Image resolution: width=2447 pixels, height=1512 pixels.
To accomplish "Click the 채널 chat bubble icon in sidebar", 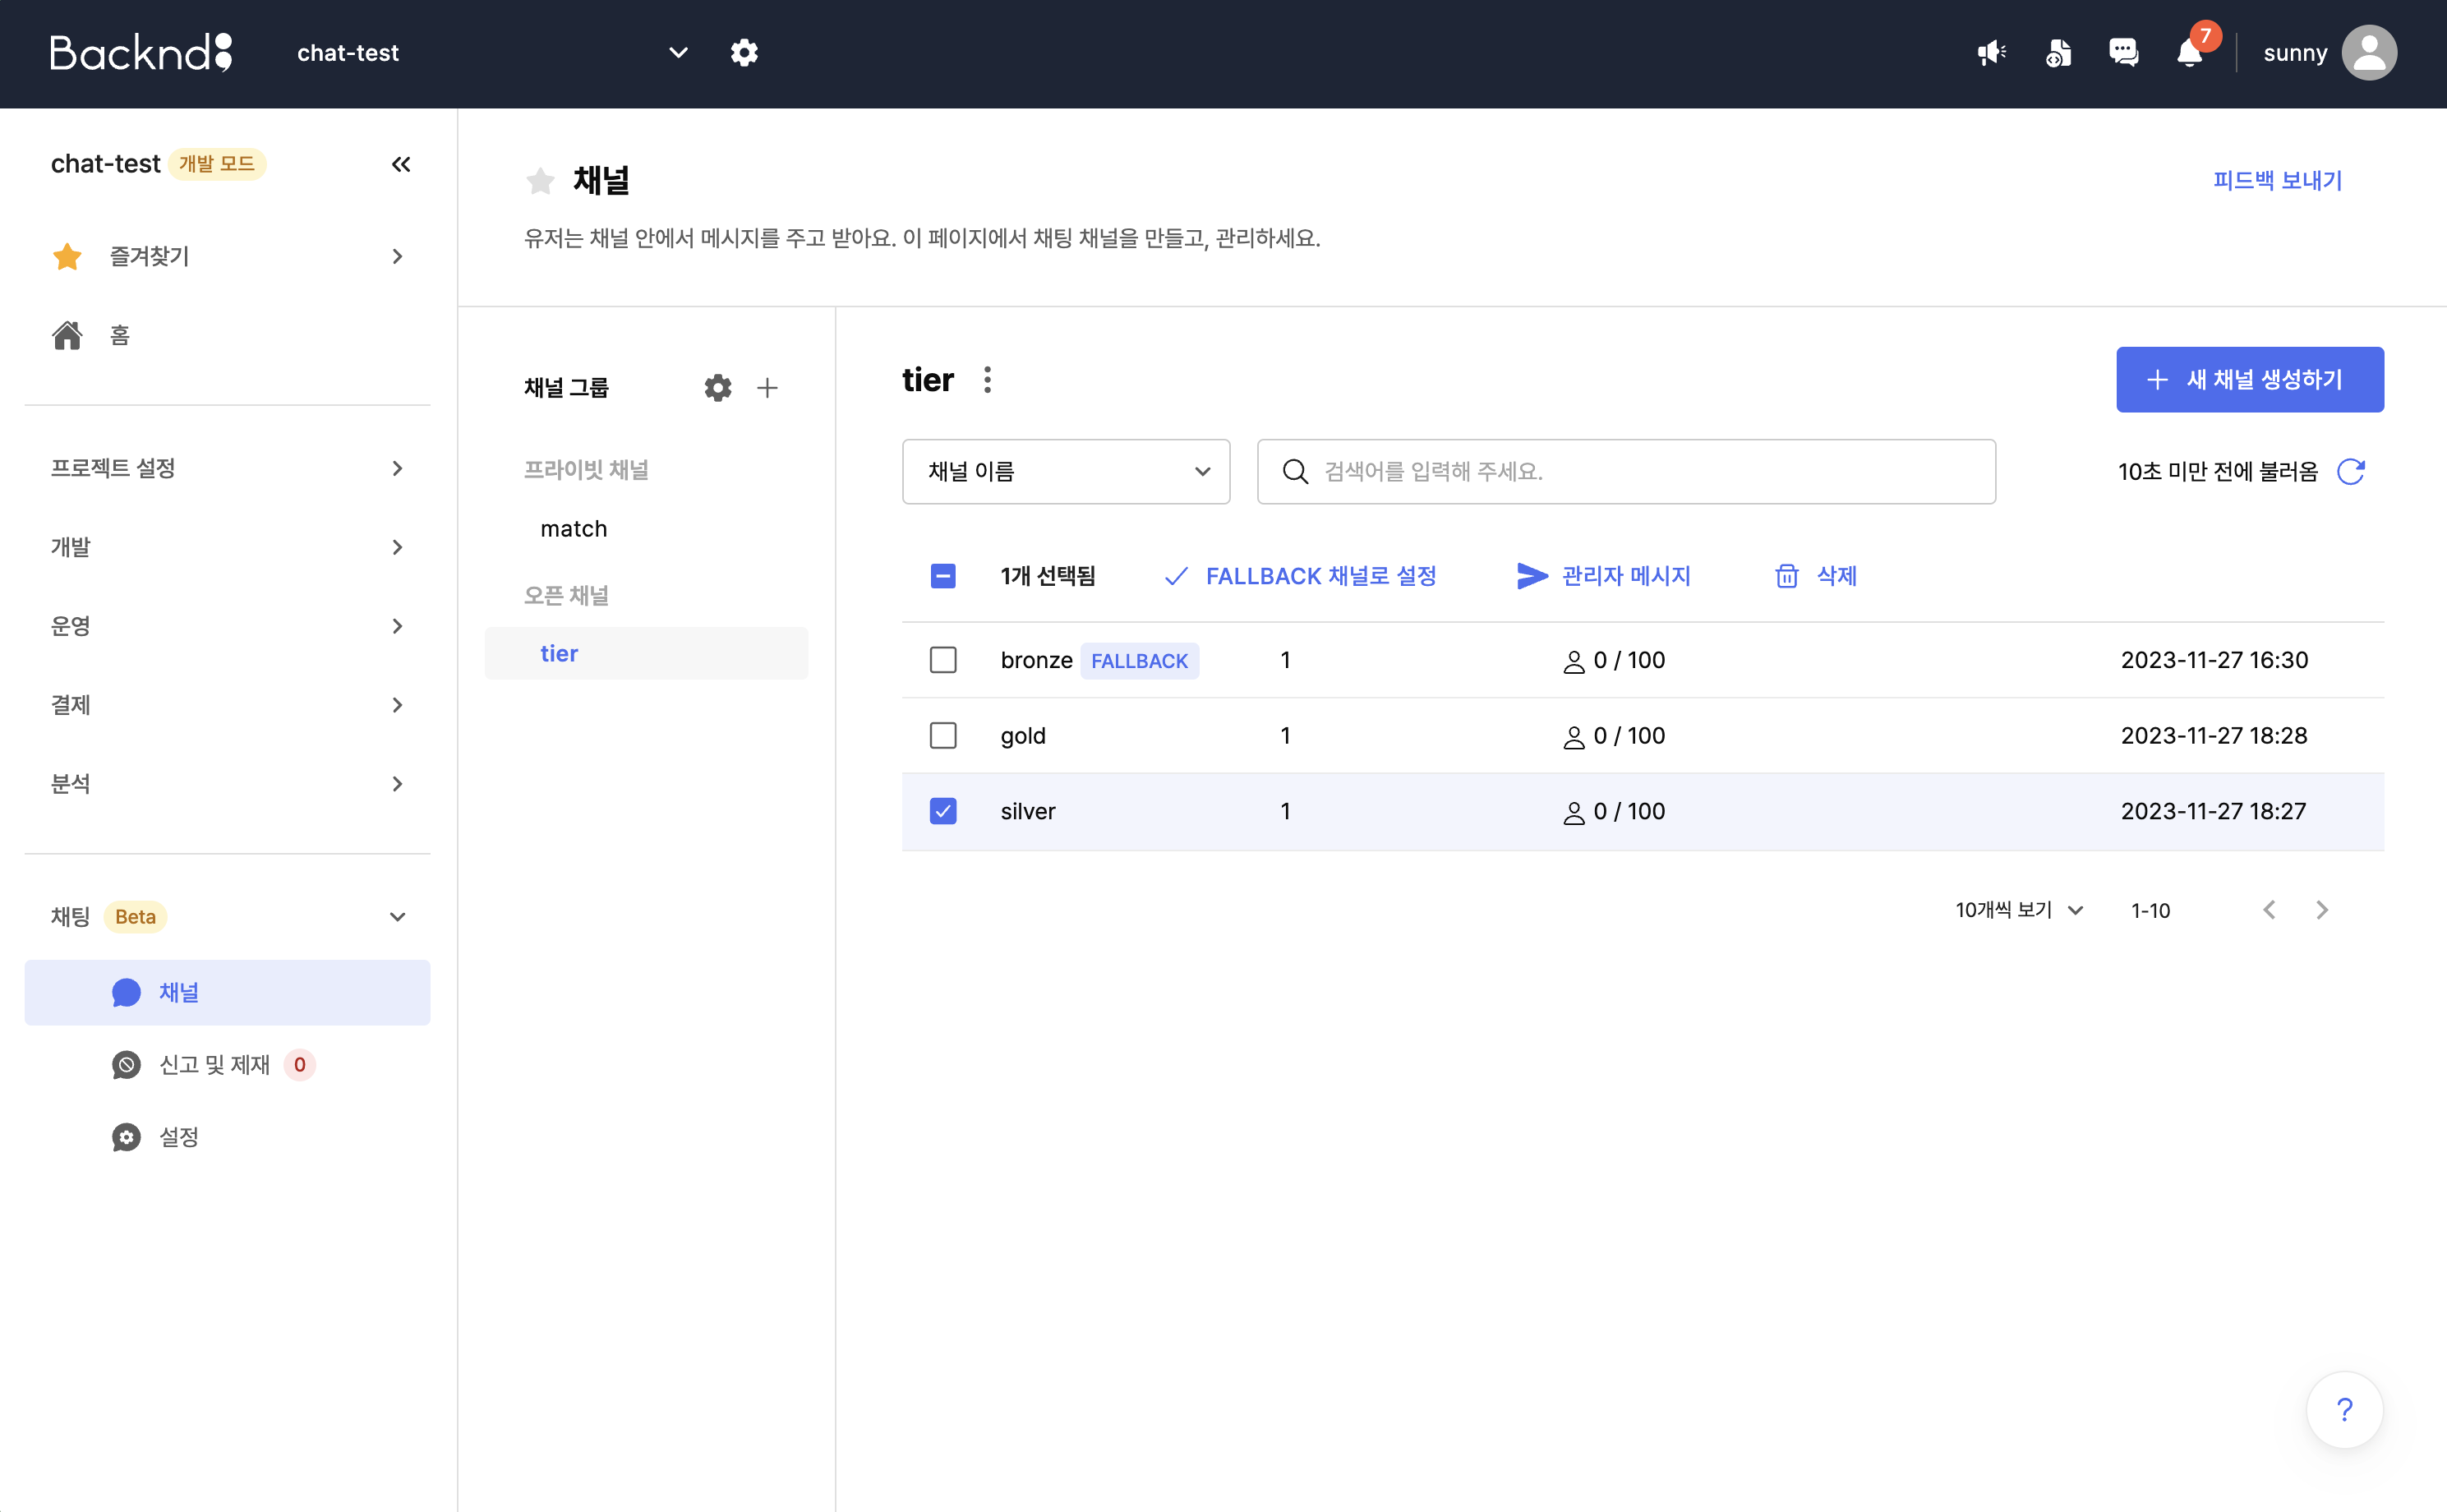I will pos(126,992).
